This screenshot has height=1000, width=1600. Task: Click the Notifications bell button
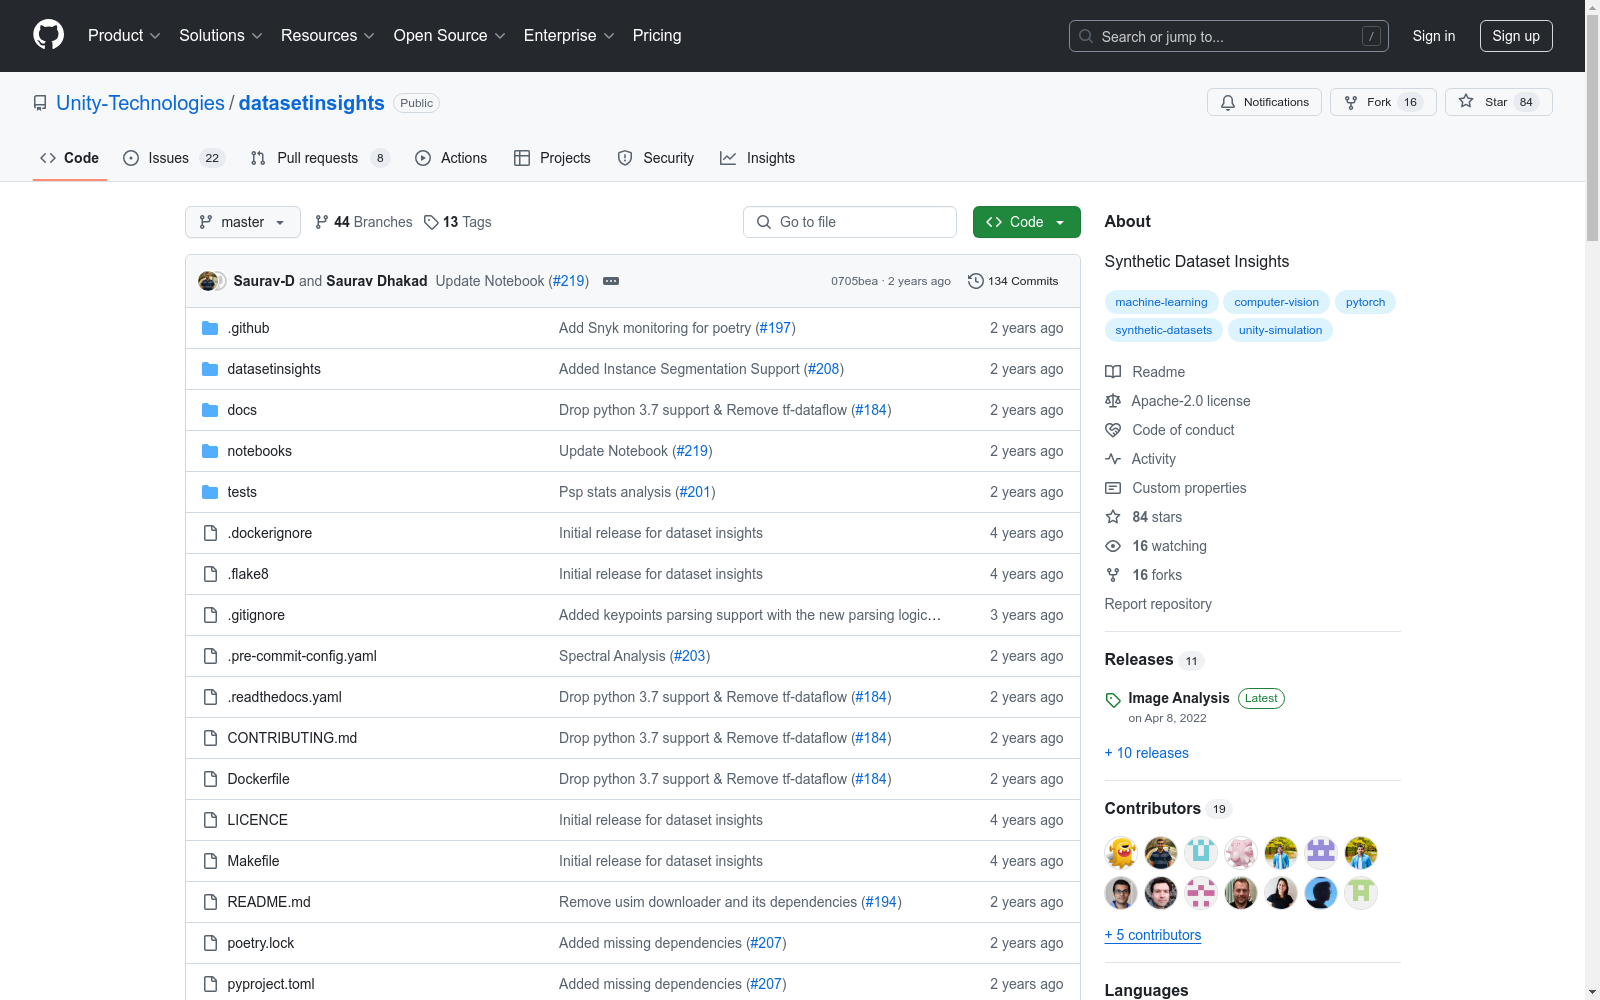click(x=1264, y=102)
